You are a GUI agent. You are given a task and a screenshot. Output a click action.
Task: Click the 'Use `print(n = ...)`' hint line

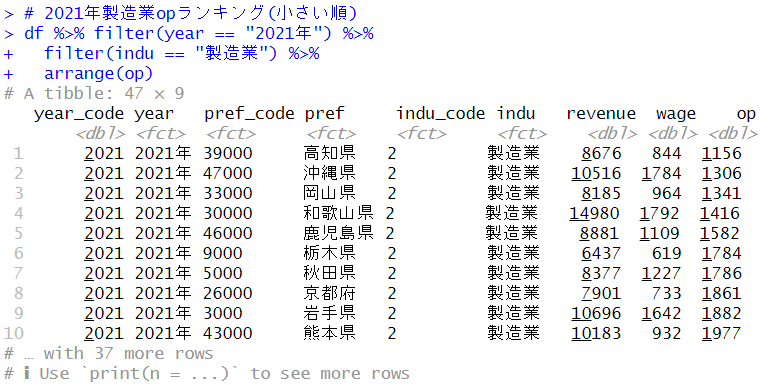tap(207, 373)
